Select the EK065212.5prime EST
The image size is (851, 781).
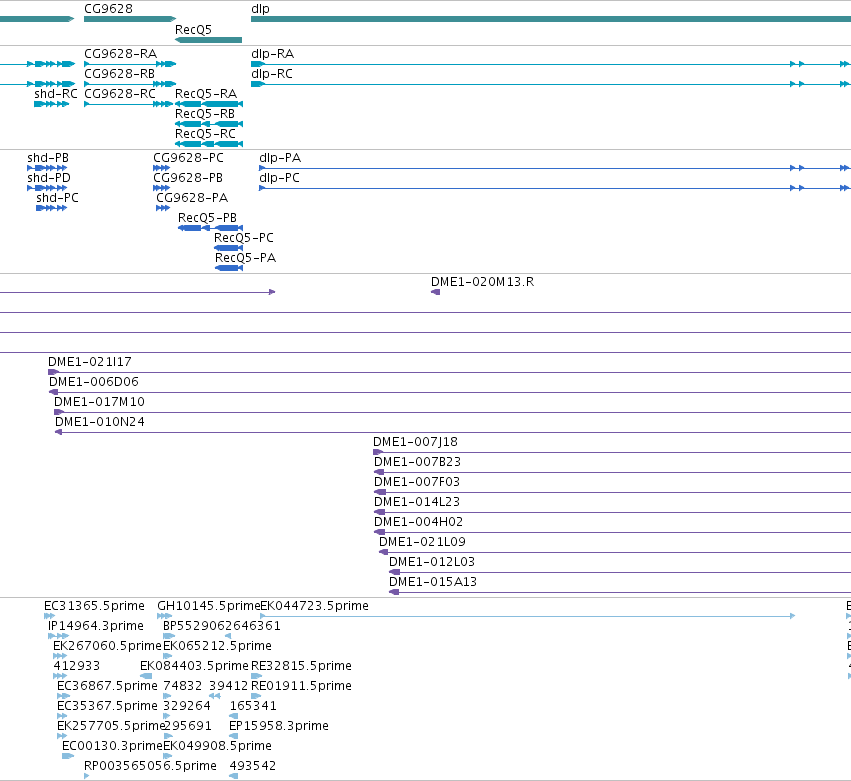pos(167,656)
